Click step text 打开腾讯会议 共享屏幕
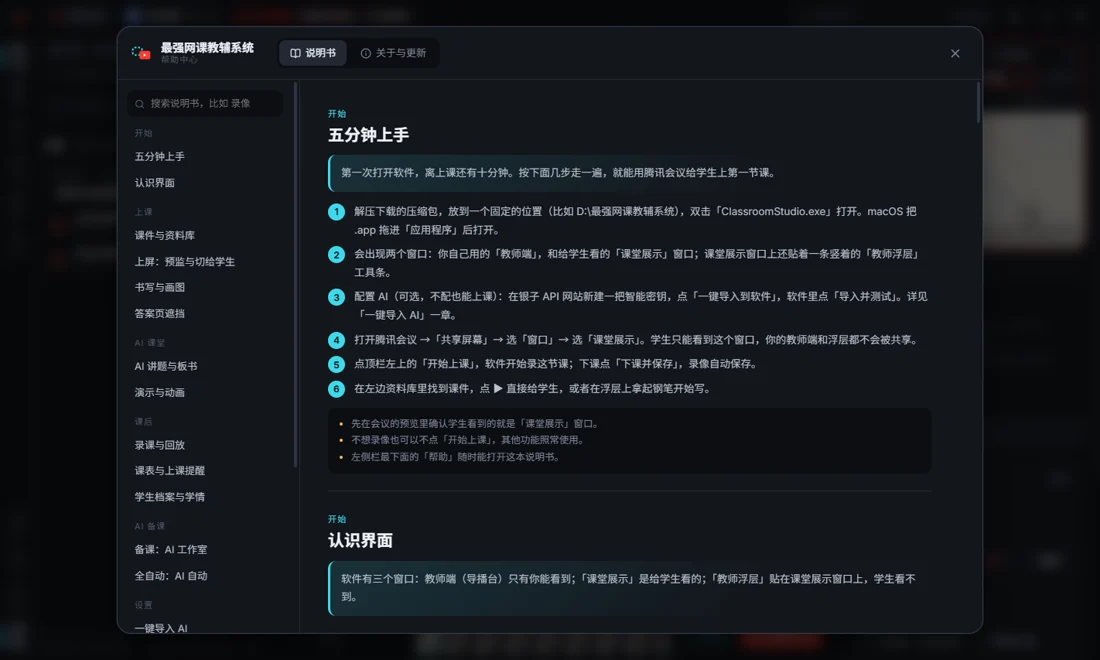This screenshot has width=1100, height=660. (636, 340)
